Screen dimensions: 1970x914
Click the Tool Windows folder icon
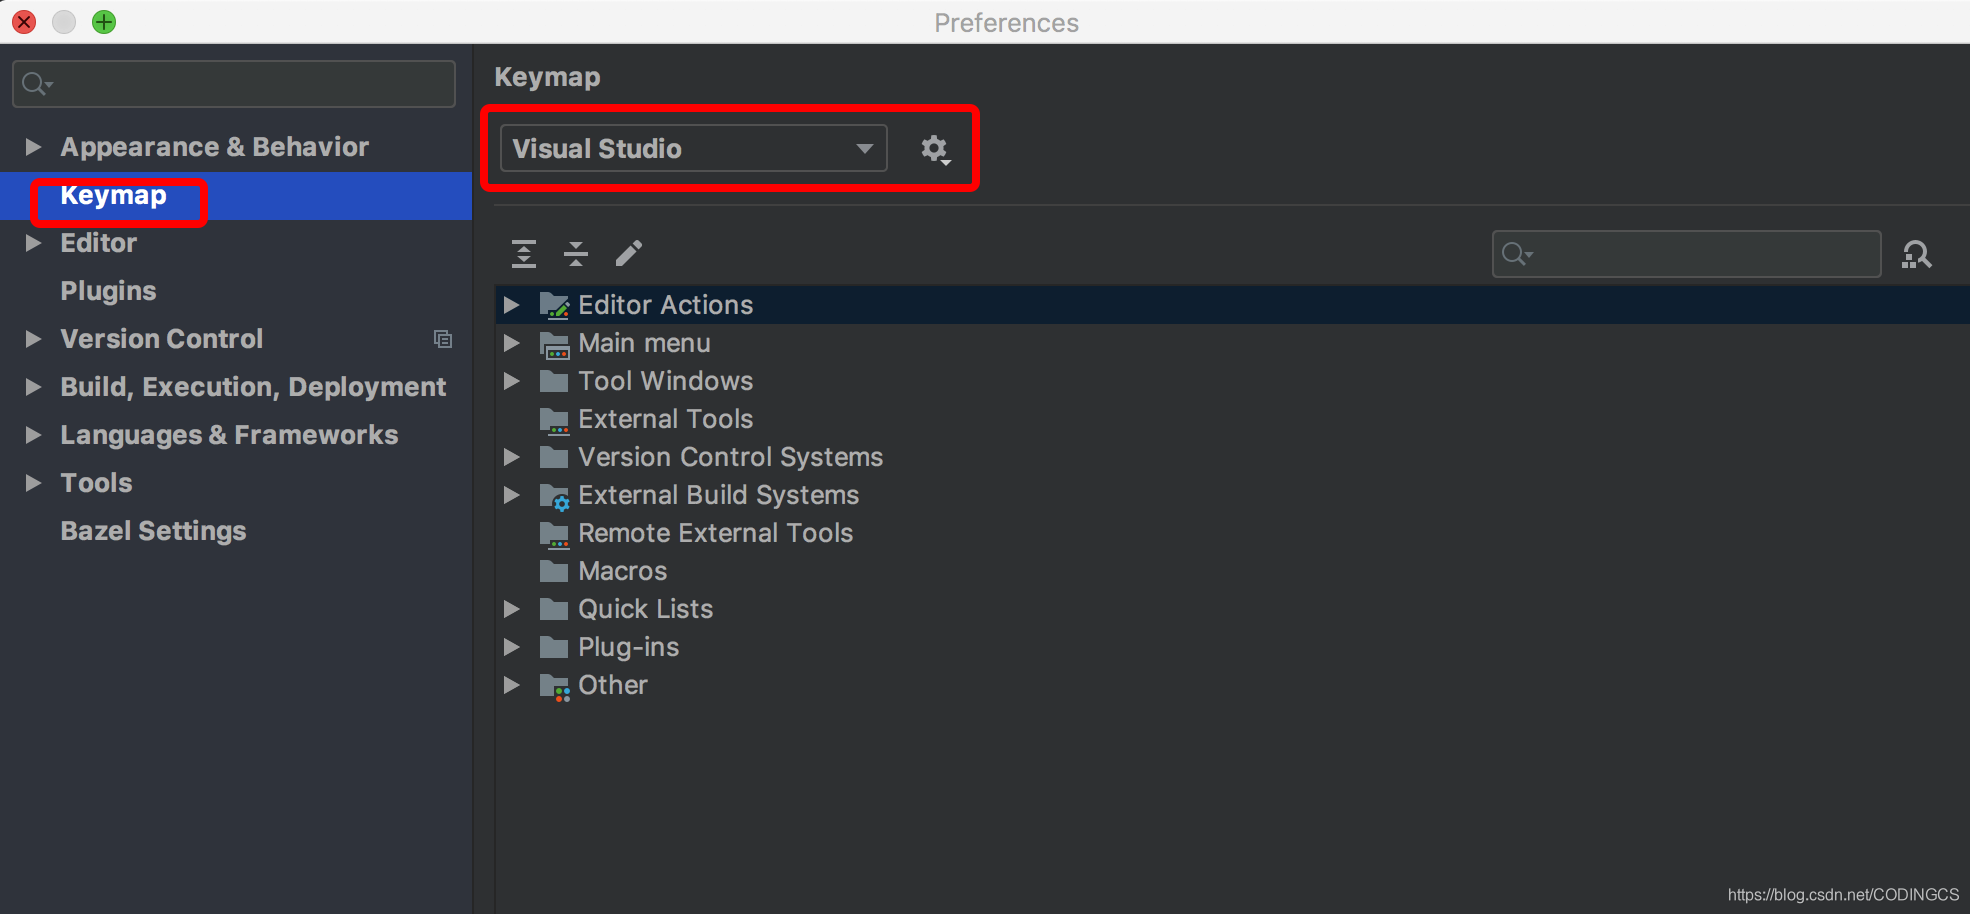554,381
